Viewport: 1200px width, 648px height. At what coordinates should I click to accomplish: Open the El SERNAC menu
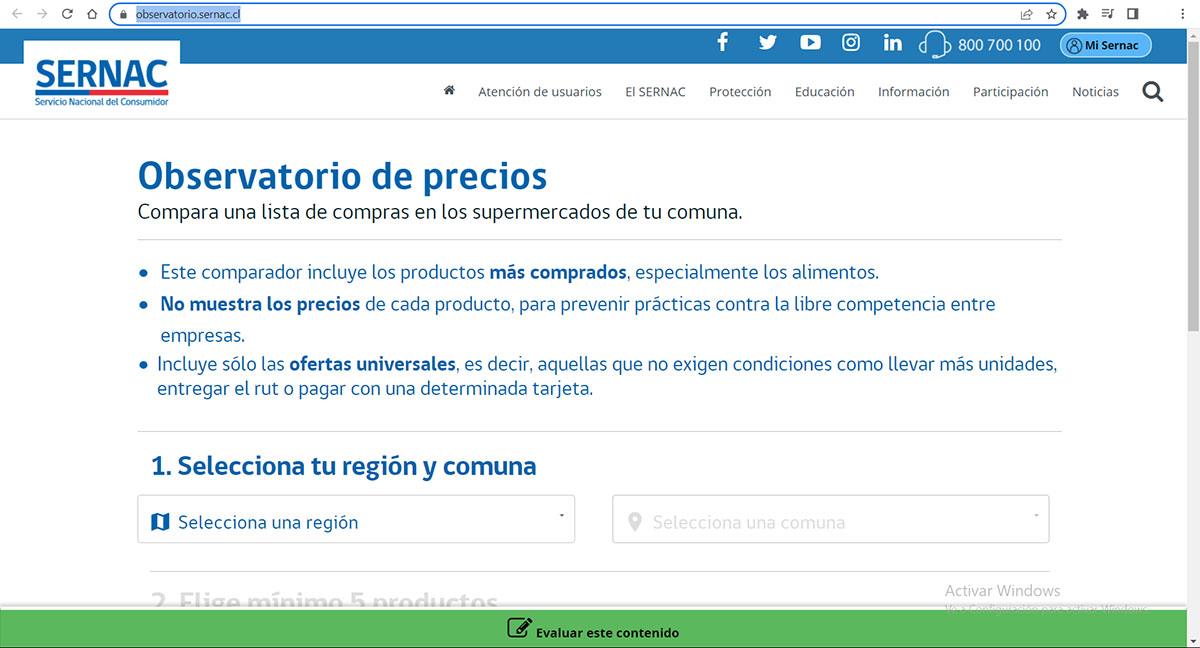pos(655,91)
